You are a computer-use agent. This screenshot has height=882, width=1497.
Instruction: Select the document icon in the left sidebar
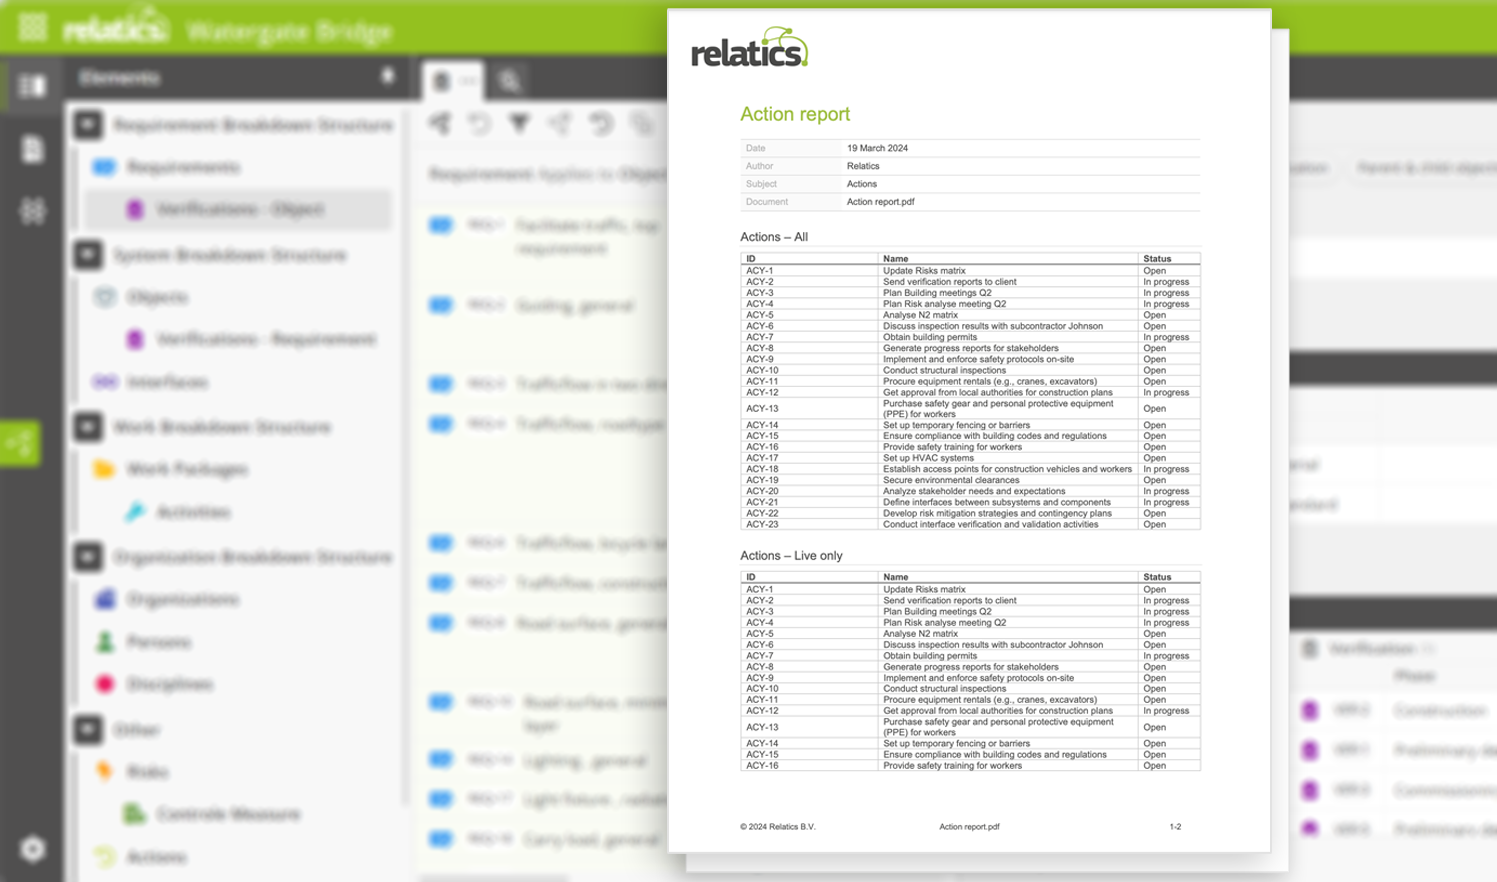coord(31,148)
